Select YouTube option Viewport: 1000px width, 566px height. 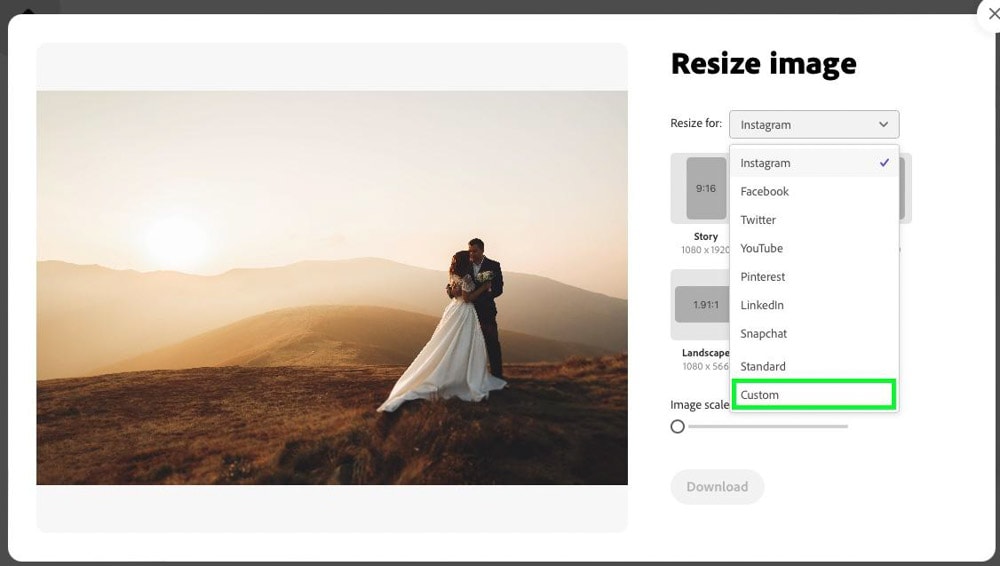click(x=814, y=248)
